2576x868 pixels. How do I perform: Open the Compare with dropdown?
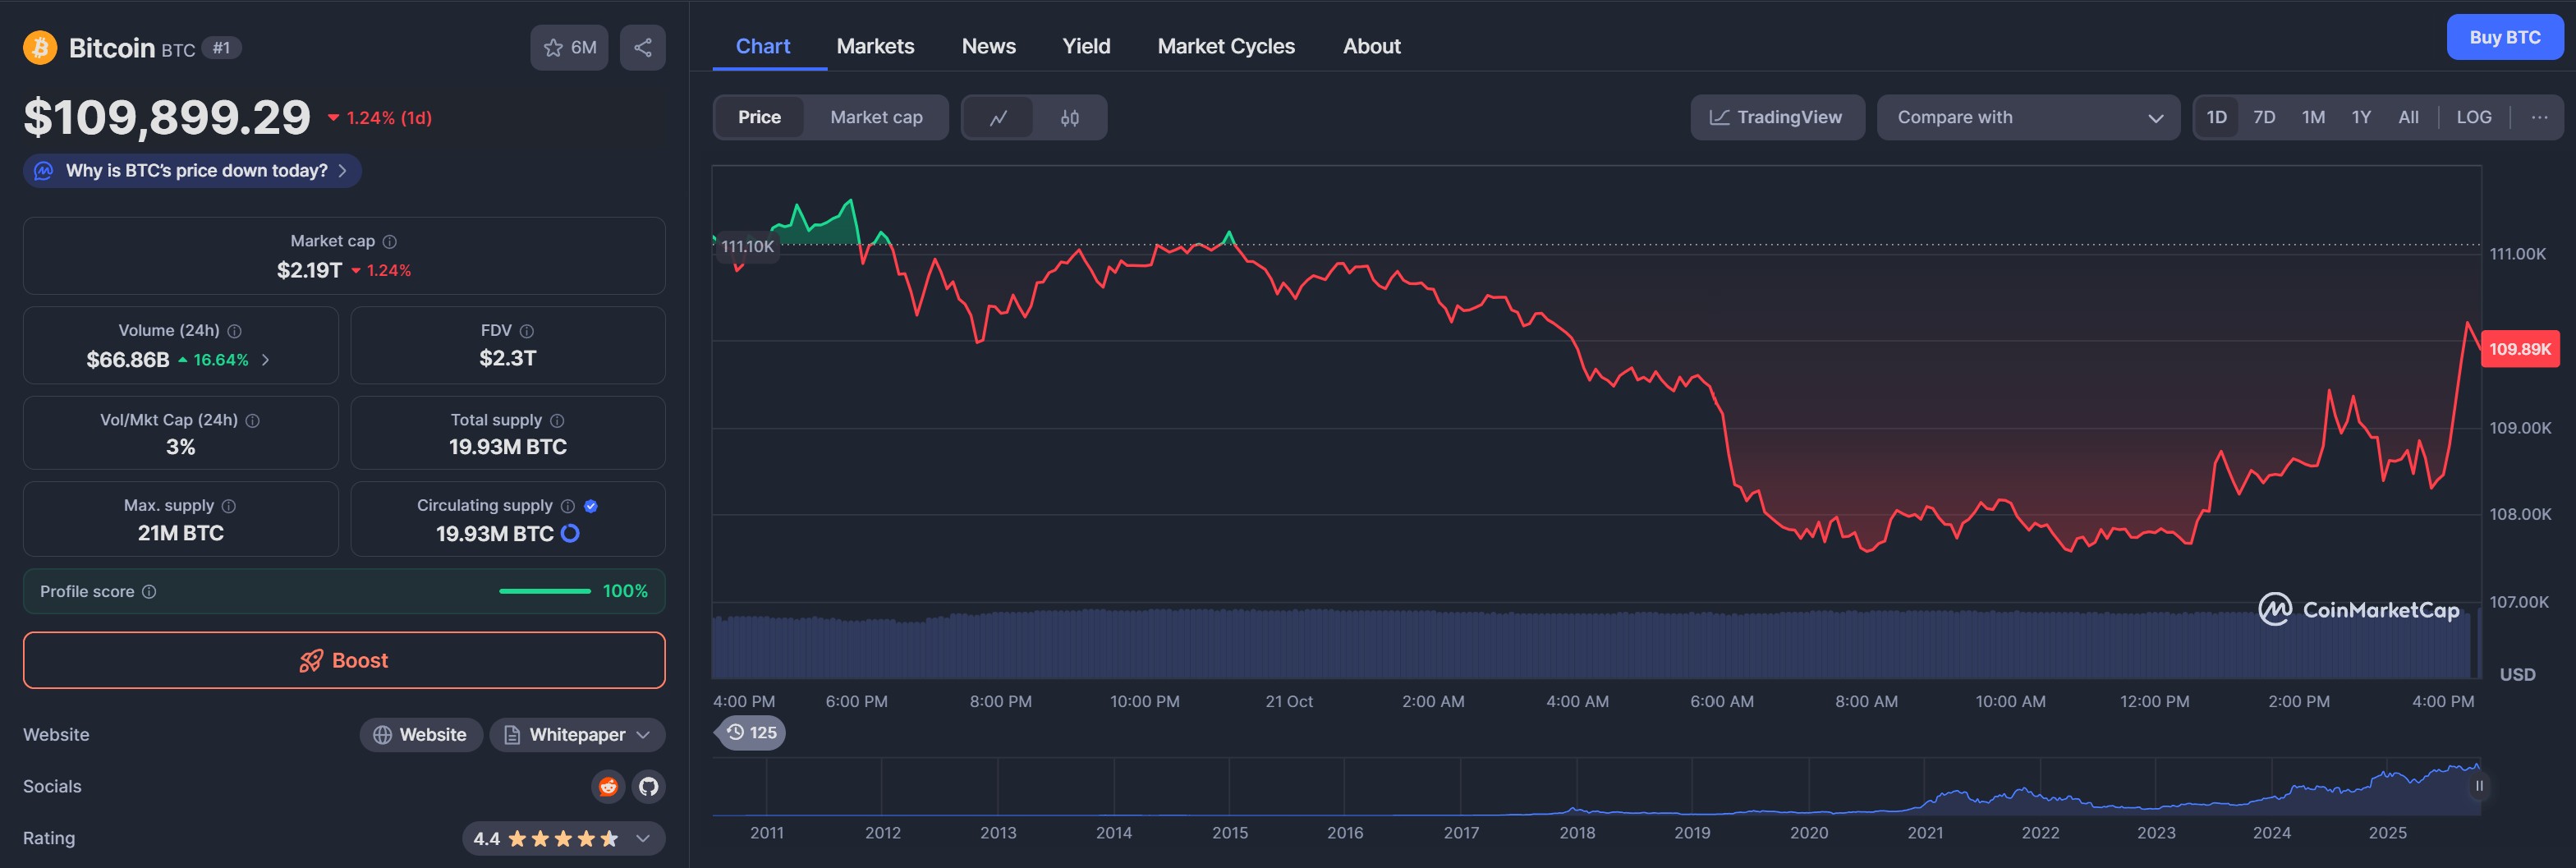pos(2028,118)
